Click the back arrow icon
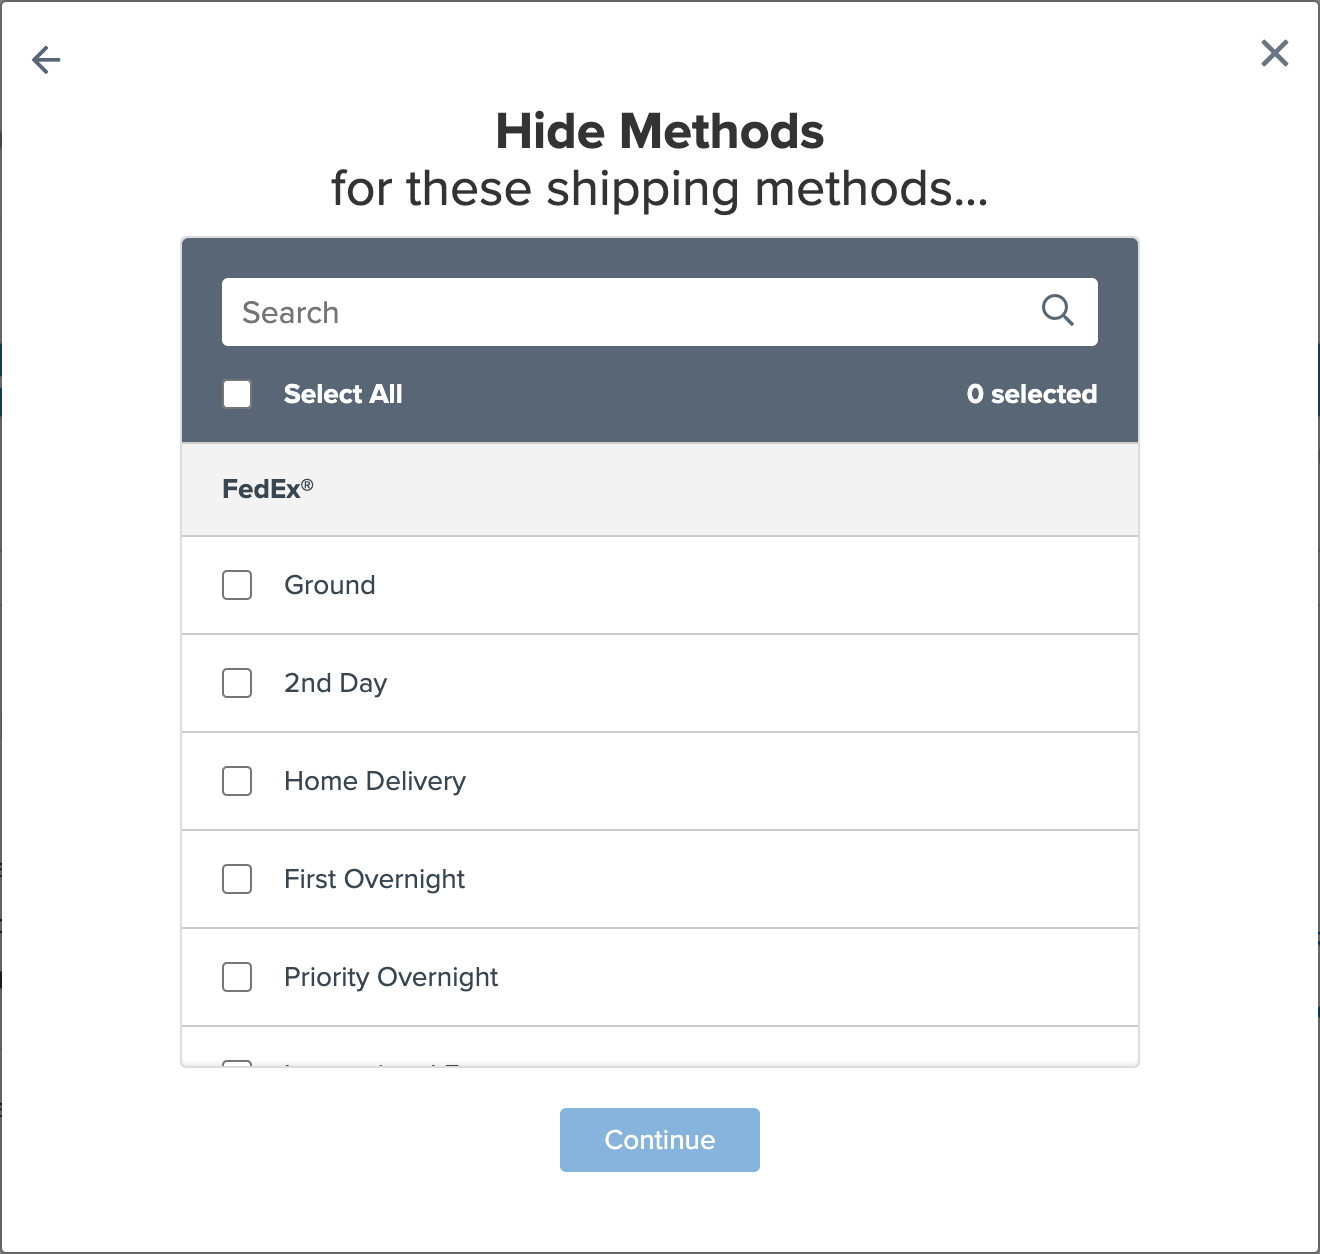Viewport: 1320px width, 1254px height. (x=46, y=60)
